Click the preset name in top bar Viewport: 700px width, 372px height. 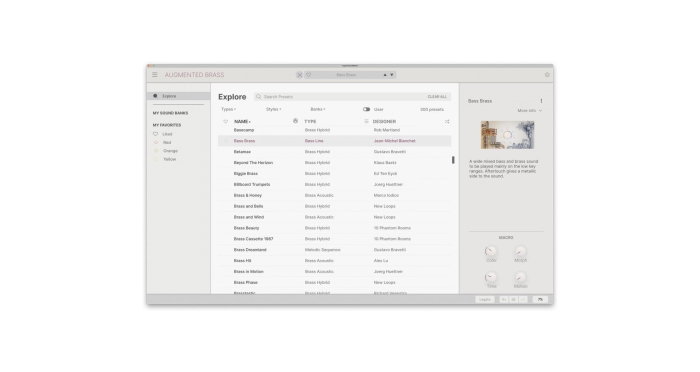(346, 75)
